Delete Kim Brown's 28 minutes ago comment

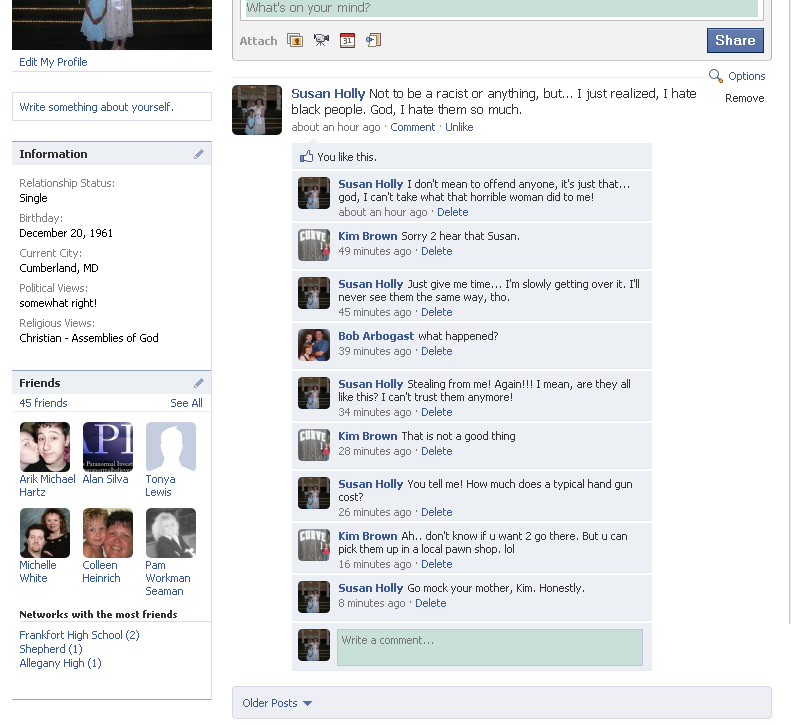pos(437,451)
